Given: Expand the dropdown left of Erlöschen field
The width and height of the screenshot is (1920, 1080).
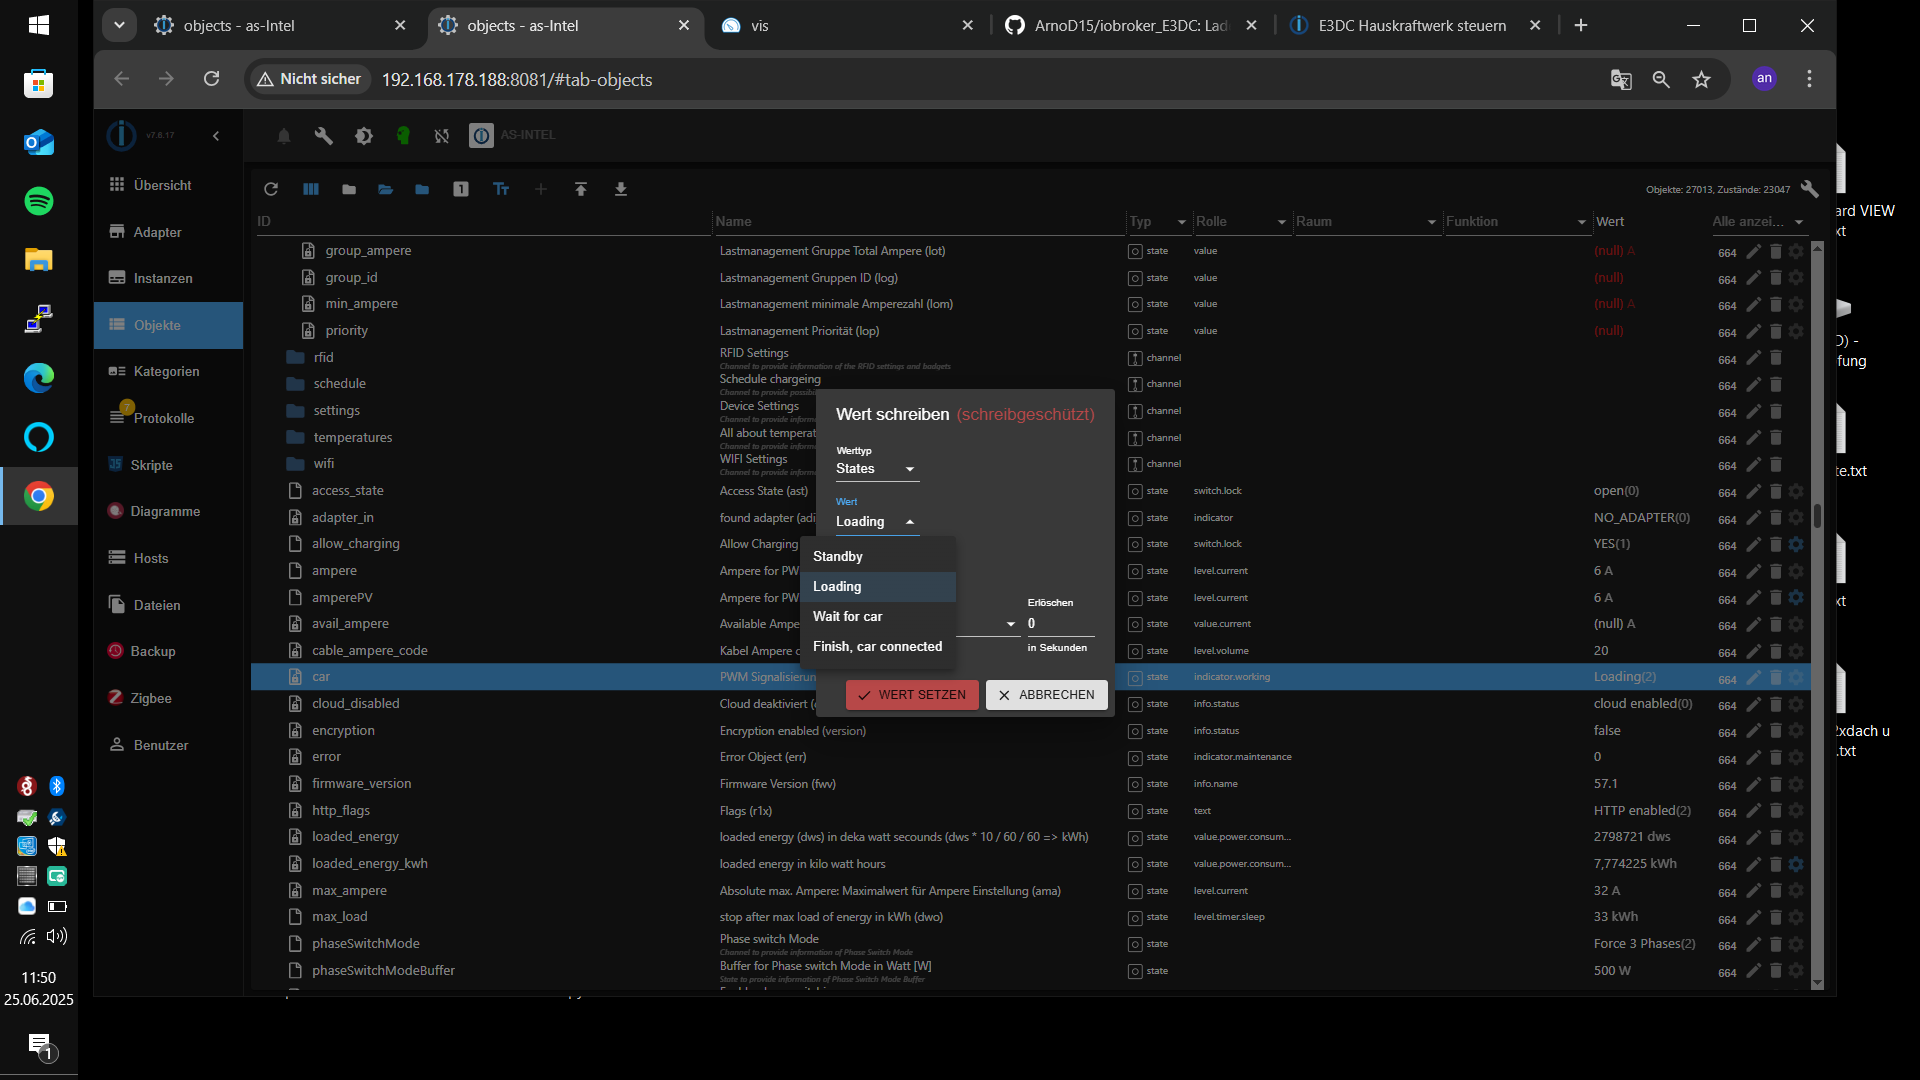Looking at the screenshot, I should click(1010, 624).
